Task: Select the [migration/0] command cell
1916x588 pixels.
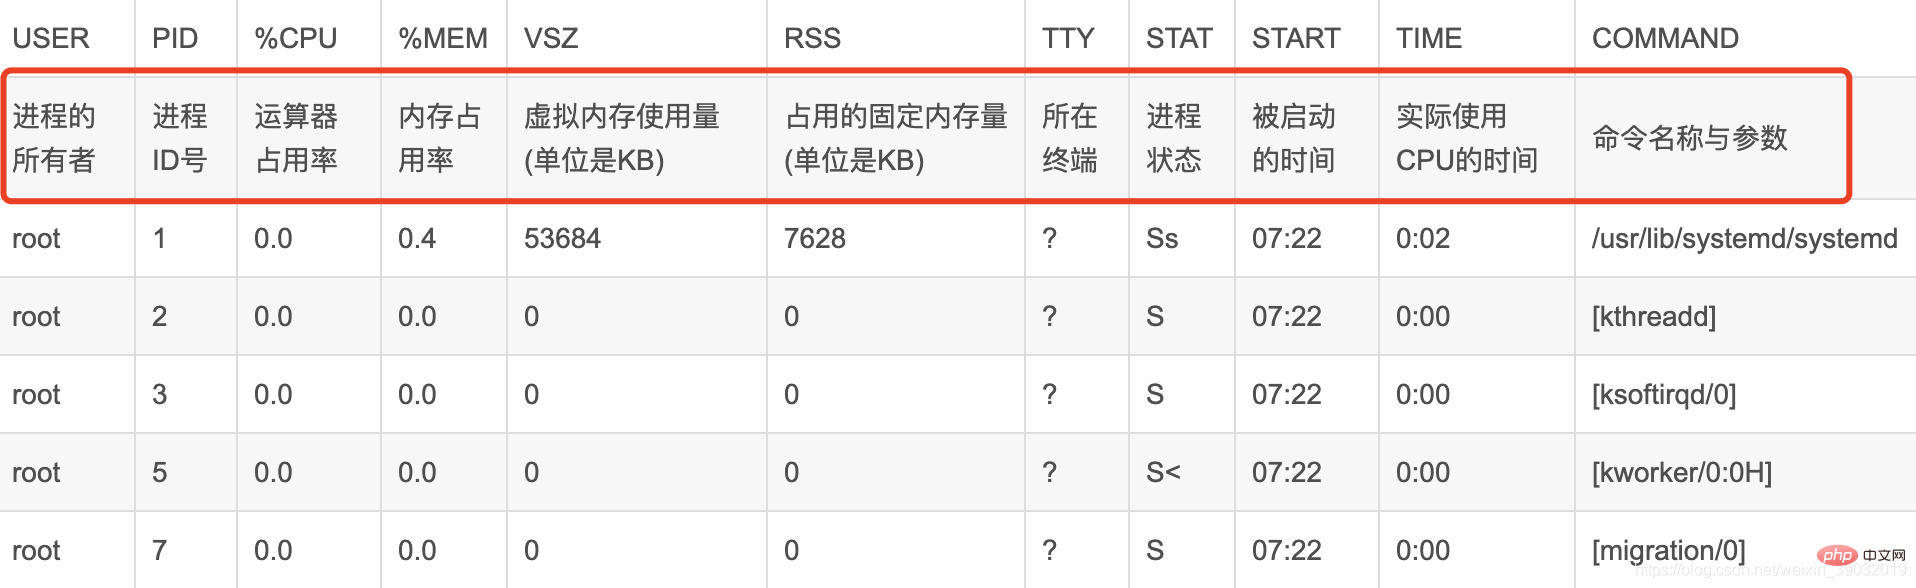Action: (1669, 551)
